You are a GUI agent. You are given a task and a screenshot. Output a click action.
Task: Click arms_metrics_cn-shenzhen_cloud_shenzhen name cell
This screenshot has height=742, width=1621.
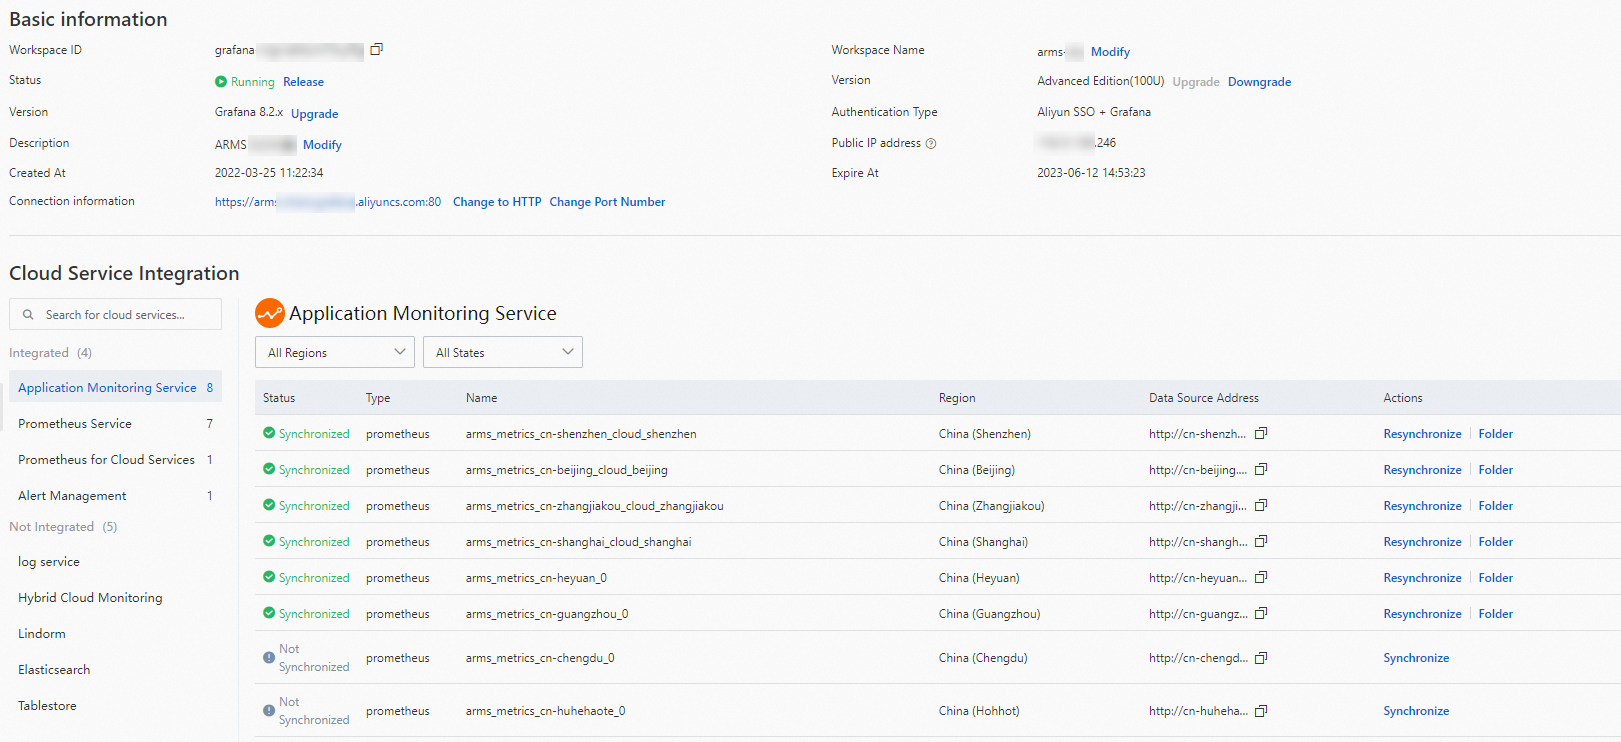tap(581, 434)
